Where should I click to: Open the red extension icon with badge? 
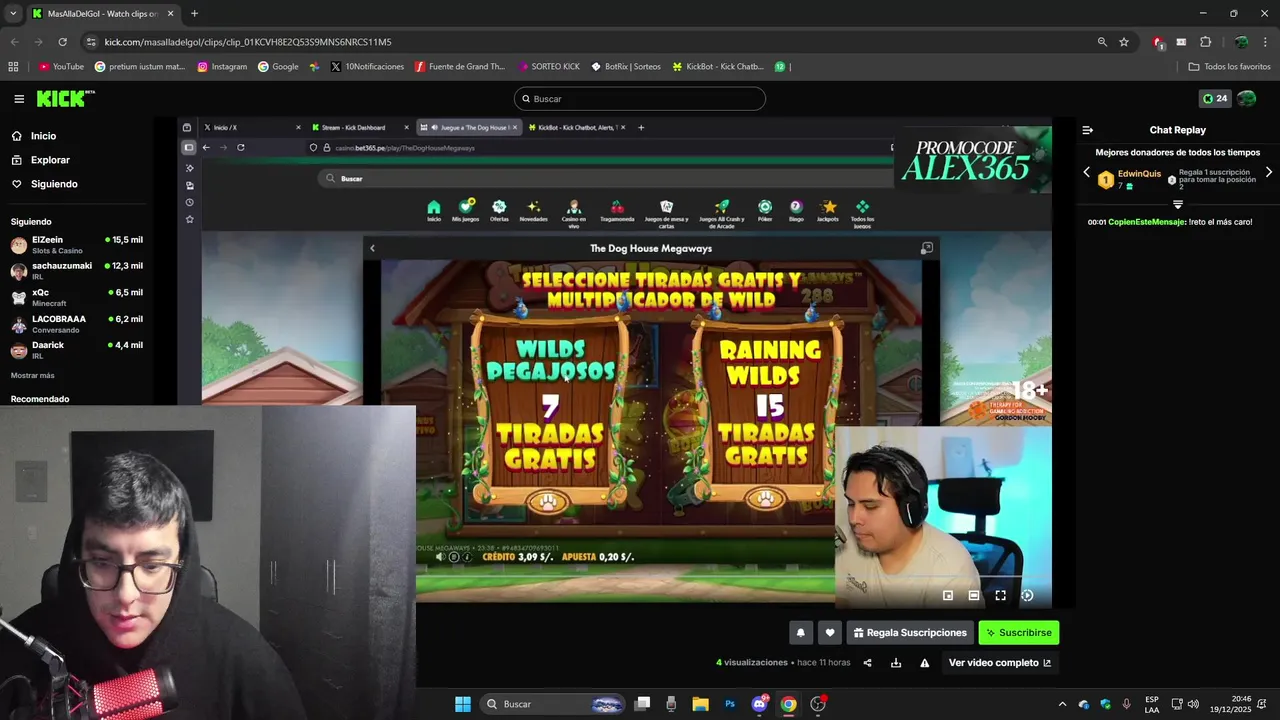click(x=1157, y=42)
